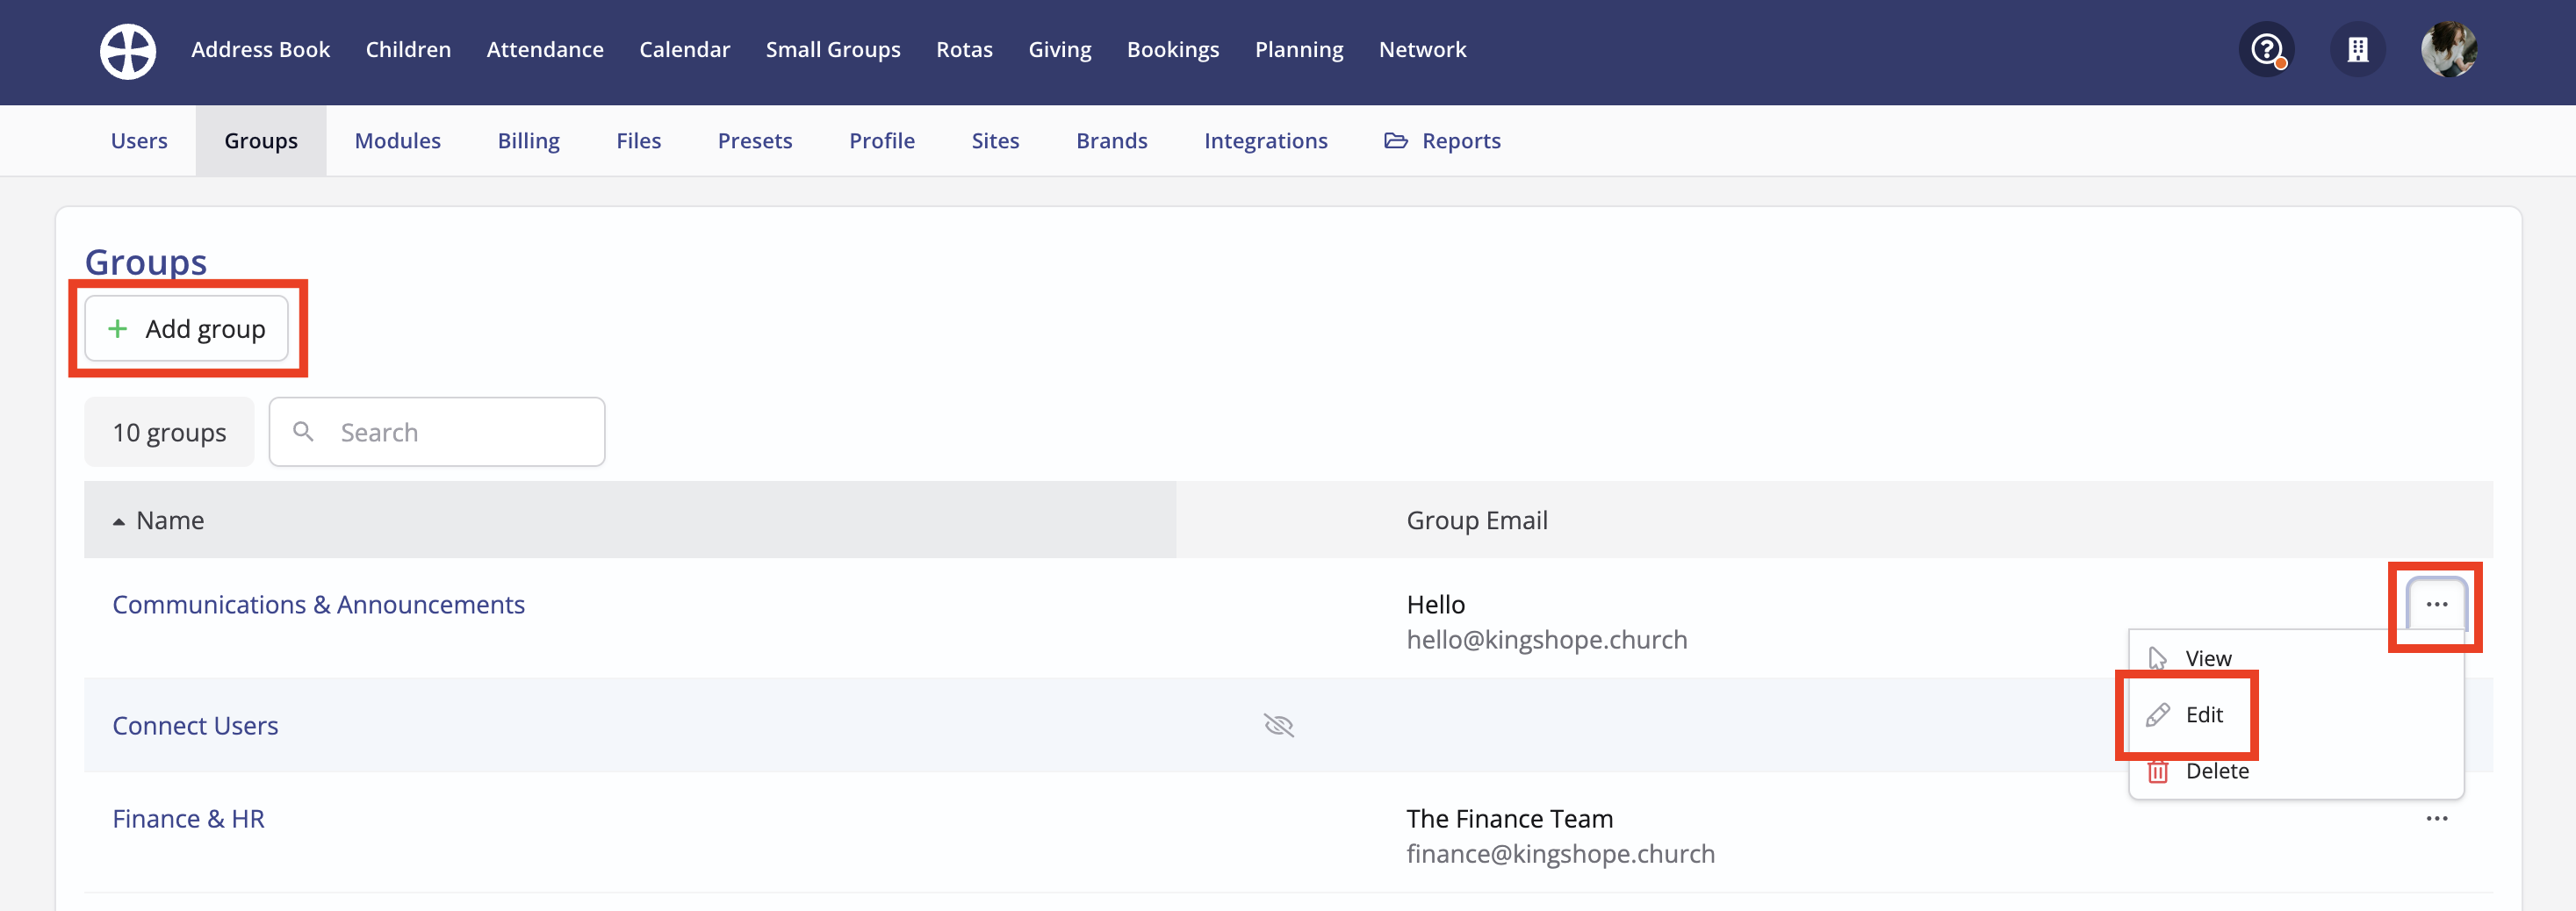
Task: Open Communications & Announcements group link
Action: (319, 605)
